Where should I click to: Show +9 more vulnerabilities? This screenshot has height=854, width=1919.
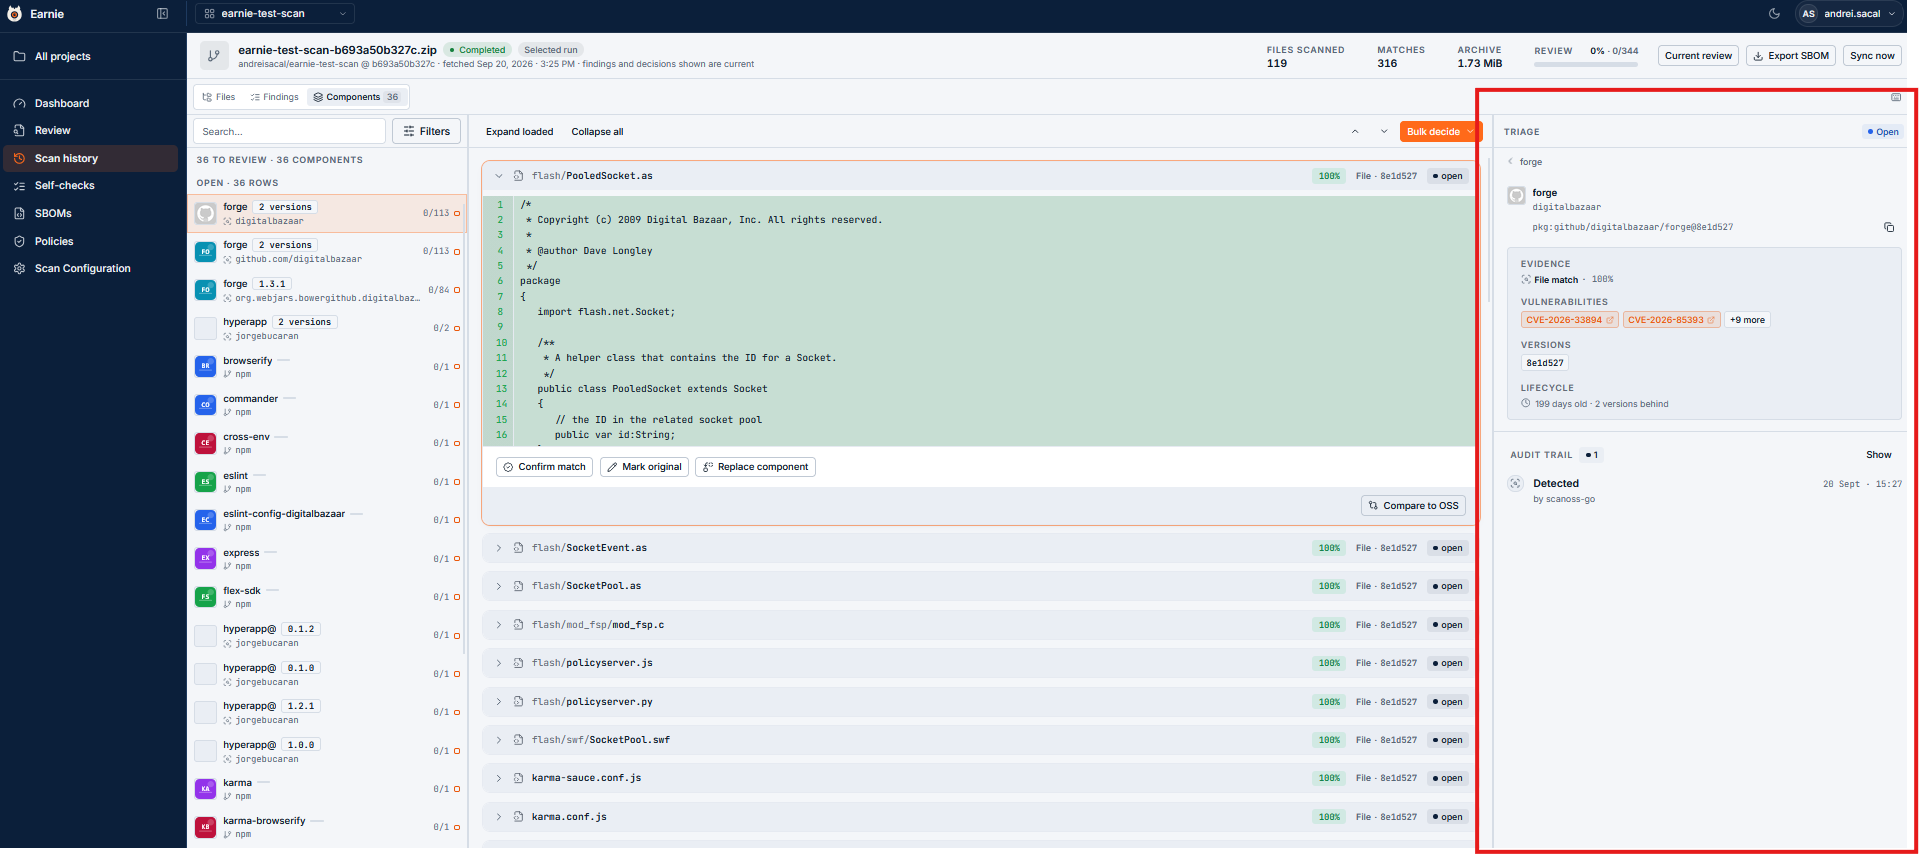[x=1747, y=320]
